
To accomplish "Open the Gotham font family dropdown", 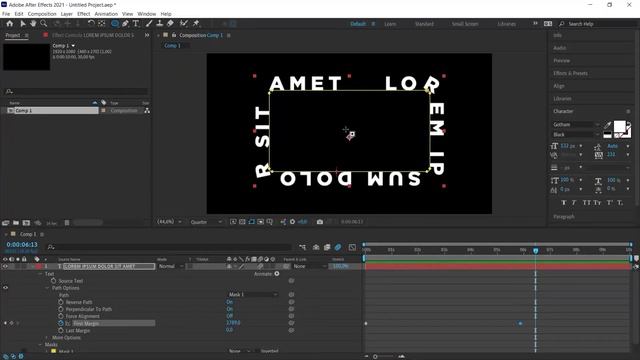I will point(576,124).
